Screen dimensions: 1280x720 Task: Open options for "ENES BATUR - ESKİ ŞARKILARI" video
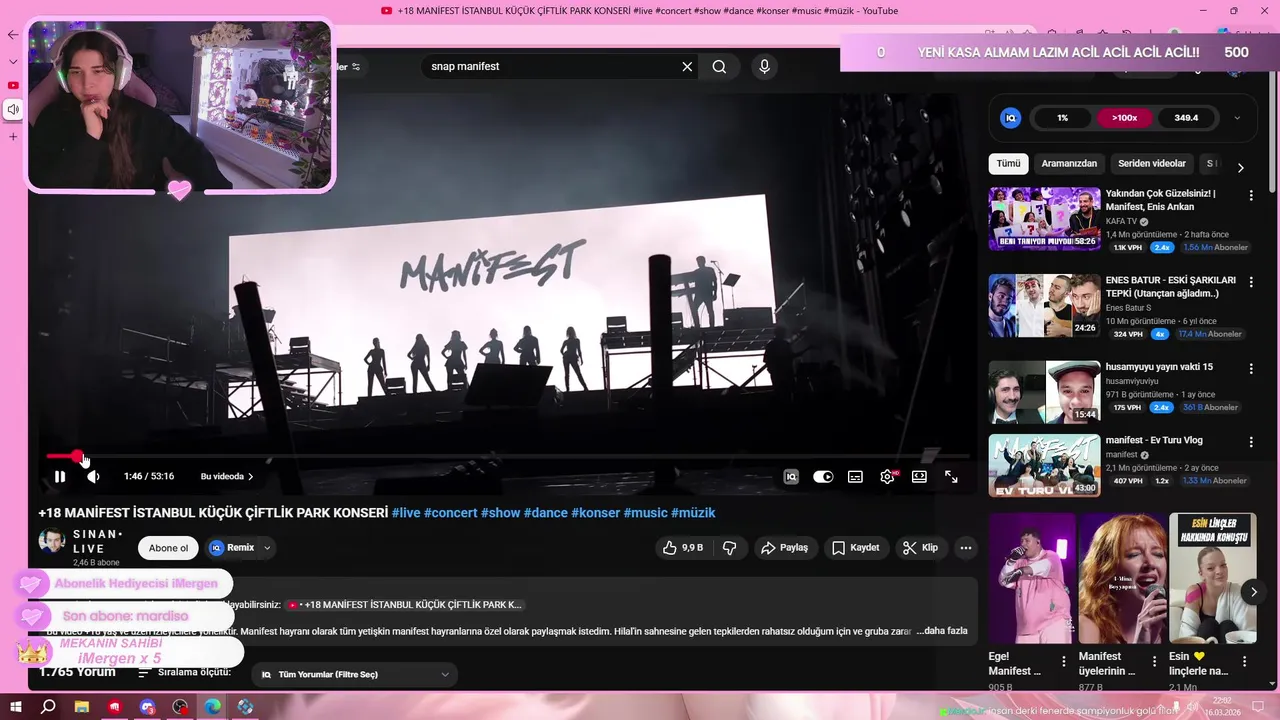pyautogui.click(x=1251, y=283)
